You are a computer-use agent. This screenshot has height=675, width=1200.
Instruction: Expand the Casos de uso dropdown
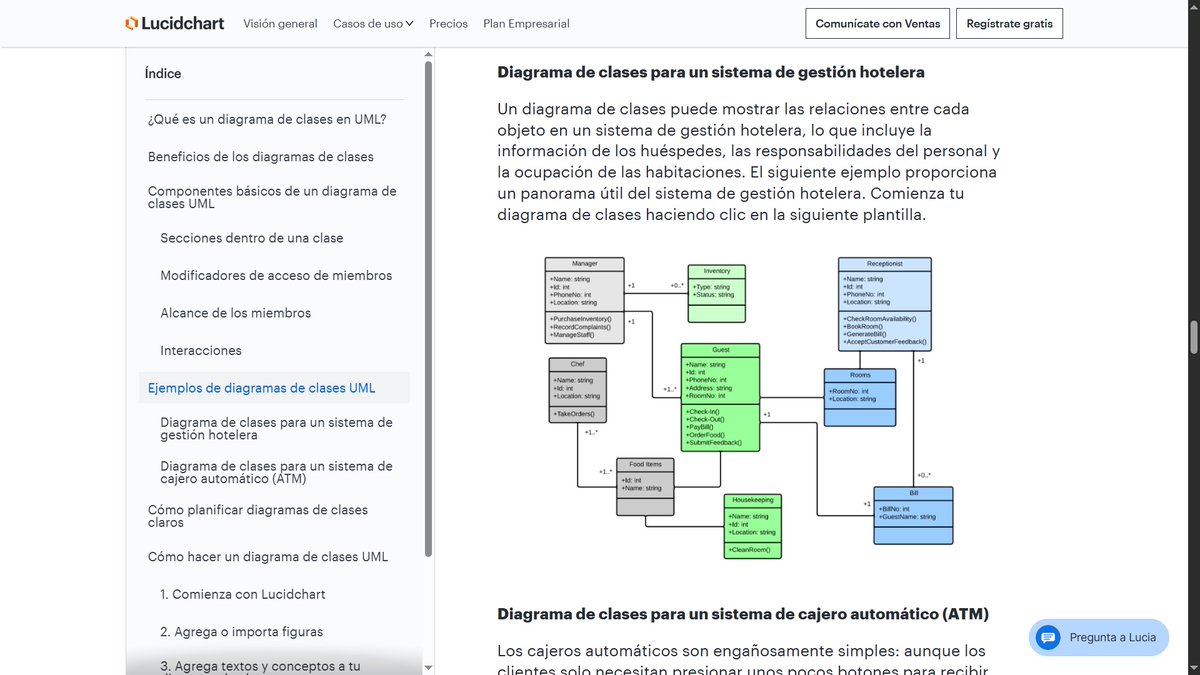pos(373,23)
